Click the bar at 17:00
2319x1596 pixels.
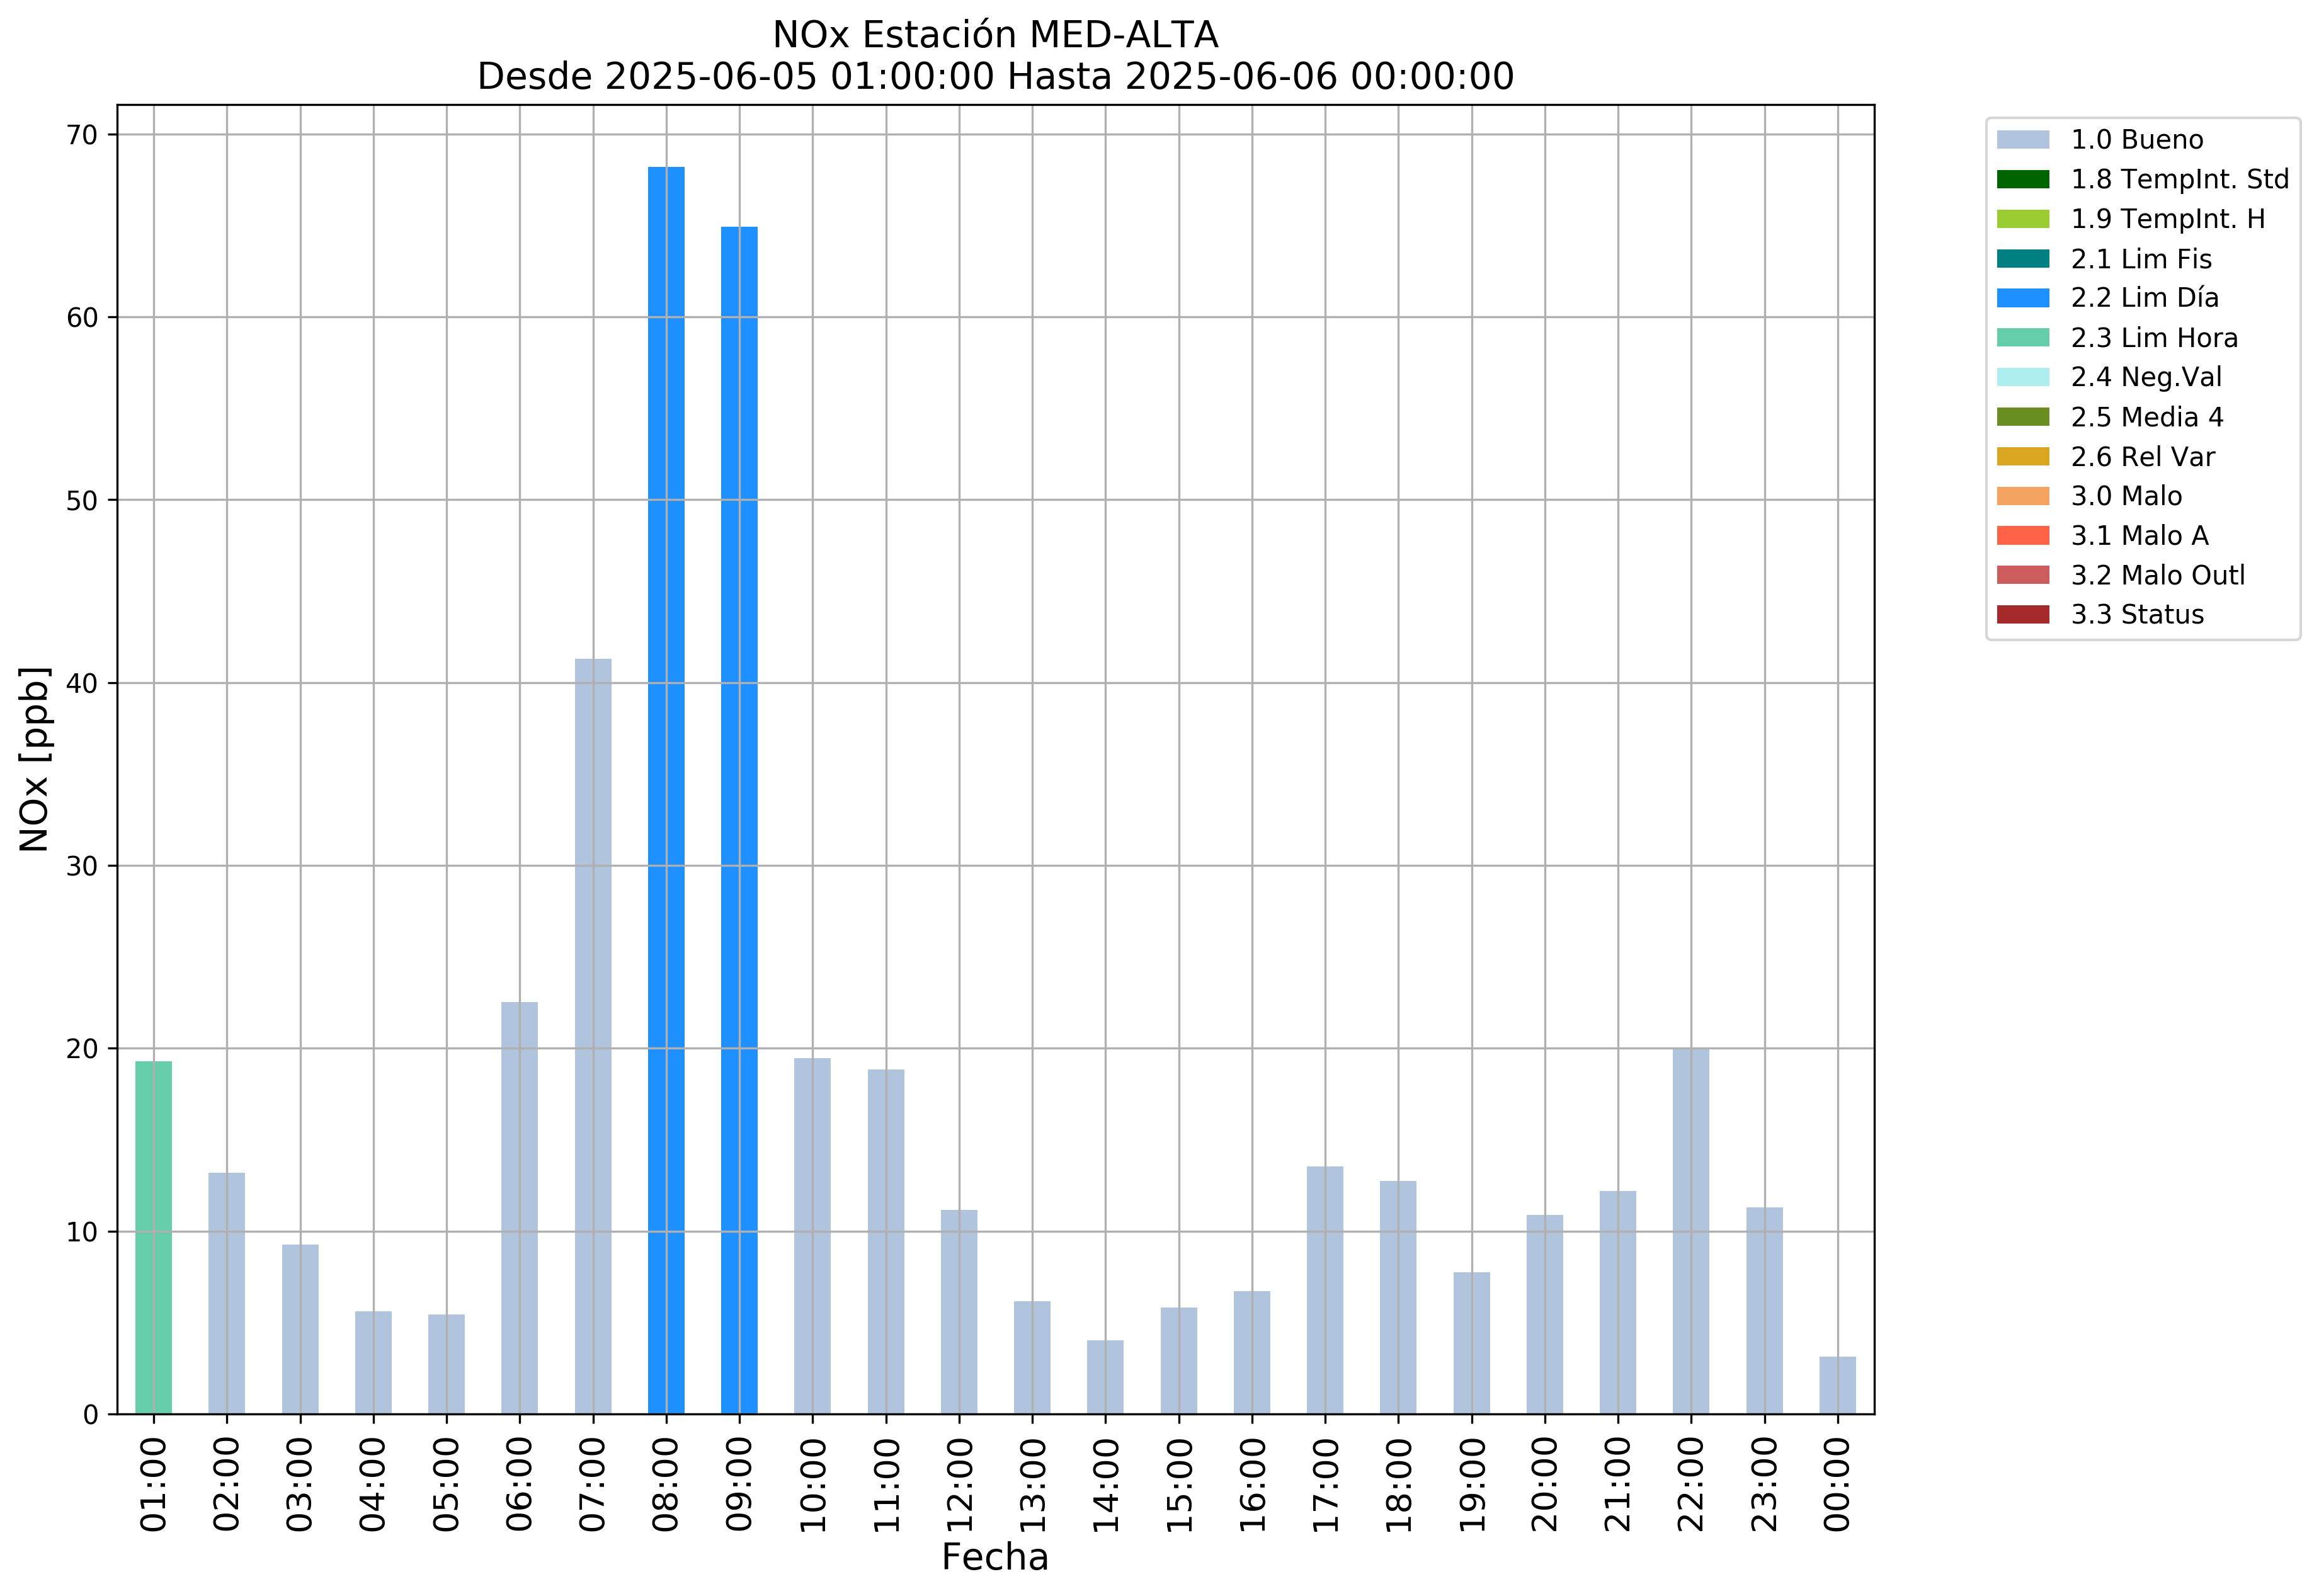click(x=1325, y=1290)
